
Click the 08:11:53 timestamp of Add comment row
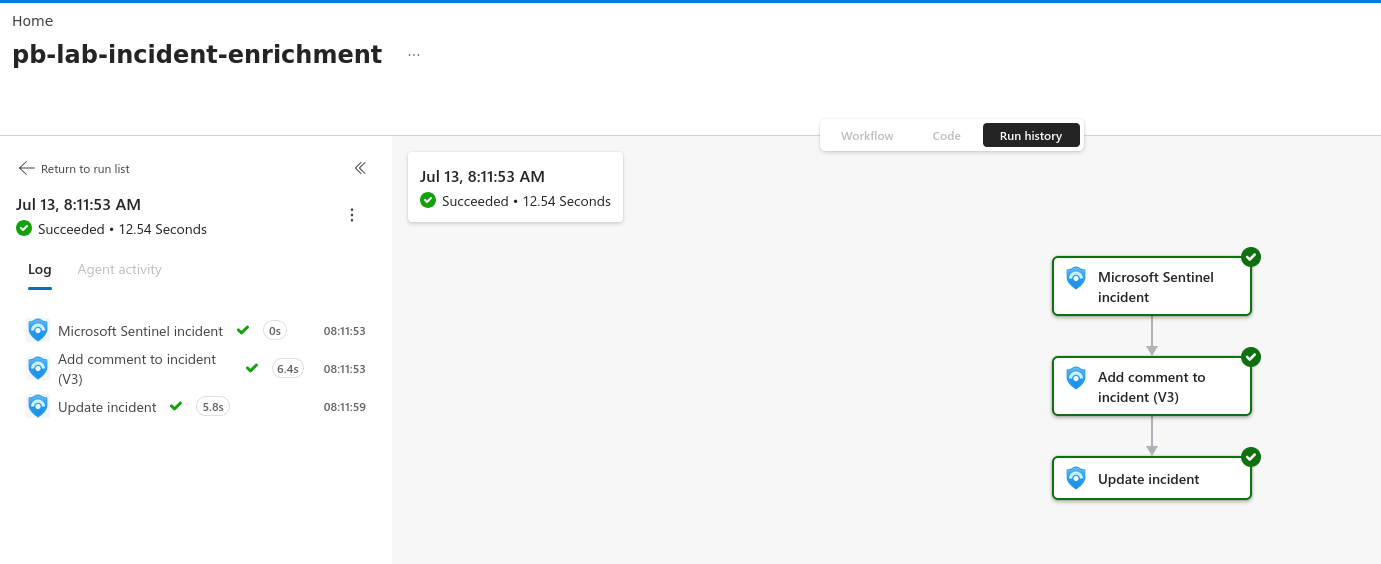(x=344, y=369)
